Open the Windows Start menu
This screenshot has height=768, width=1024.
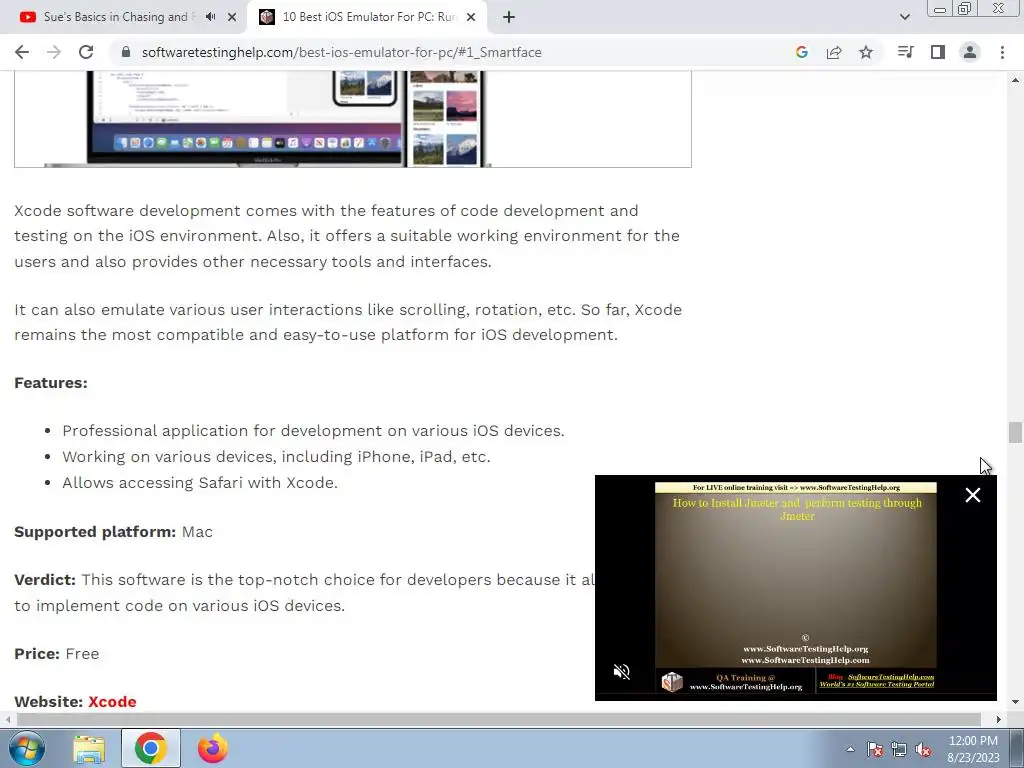coord(25,748)
